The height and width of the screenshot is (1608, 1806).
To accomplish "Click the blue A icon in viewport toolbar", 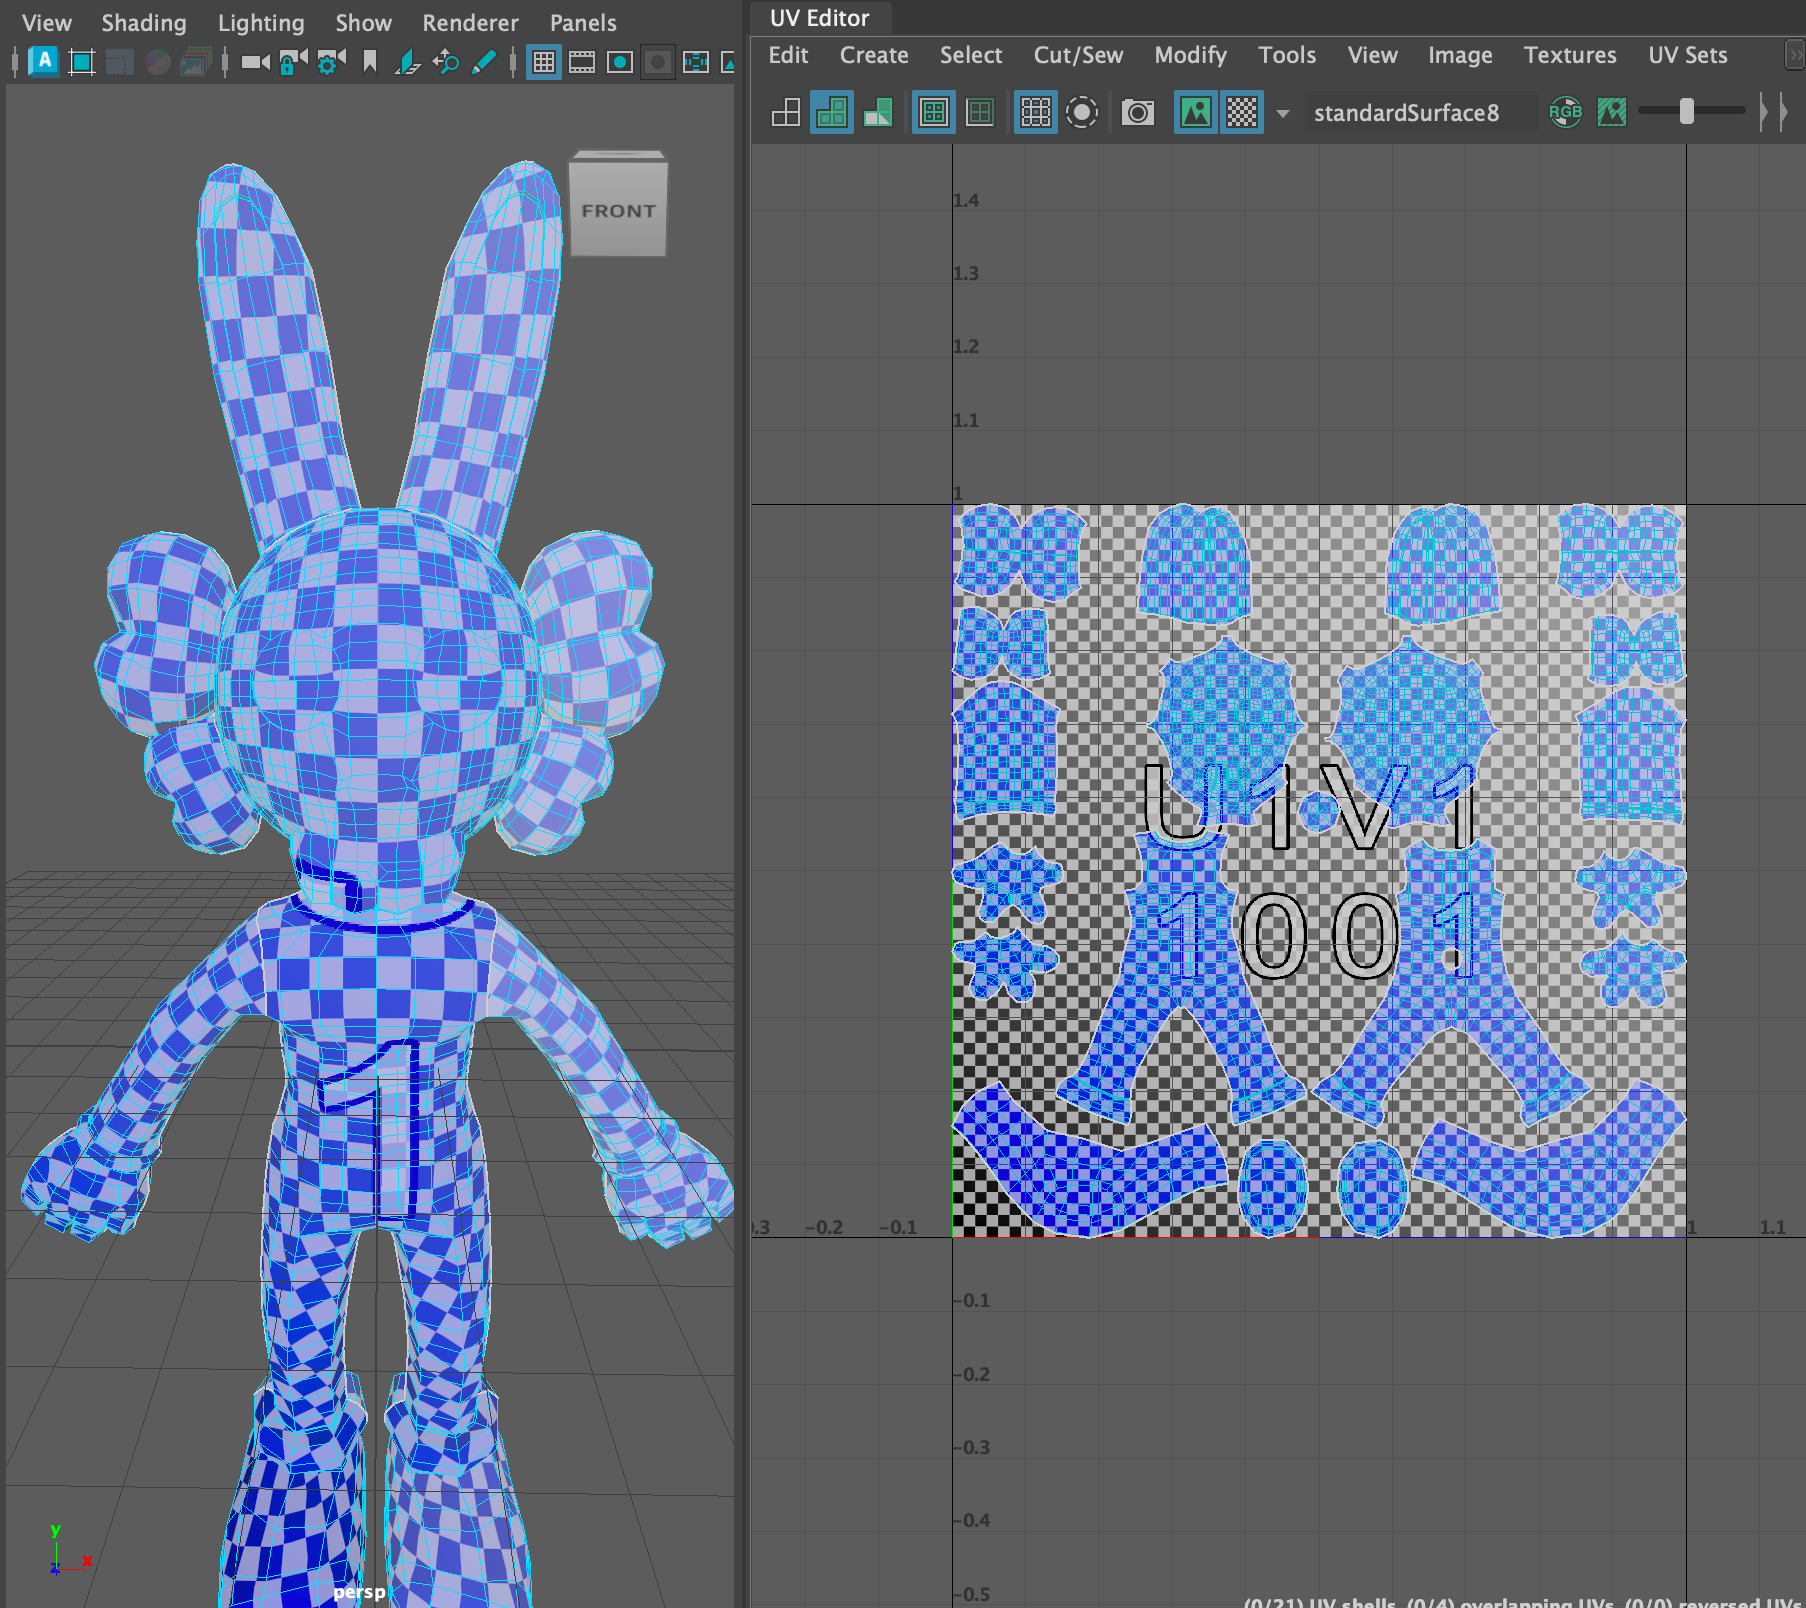I will (x=44, y=61).
